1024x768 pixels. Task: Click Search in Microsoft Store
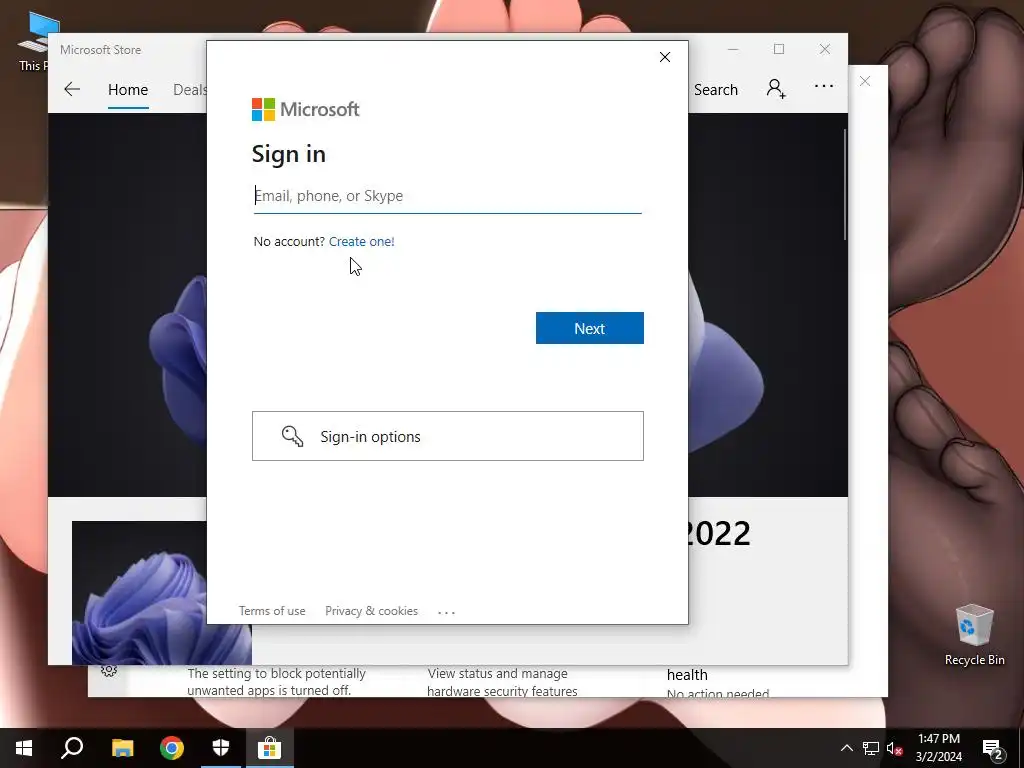(x=716, y=89)
